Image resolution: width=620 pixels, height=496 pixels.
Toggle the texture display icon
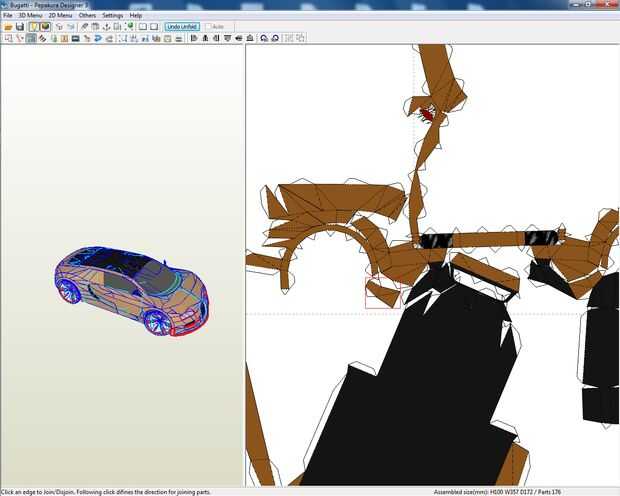pyautogui.click(x=45, y=27)
